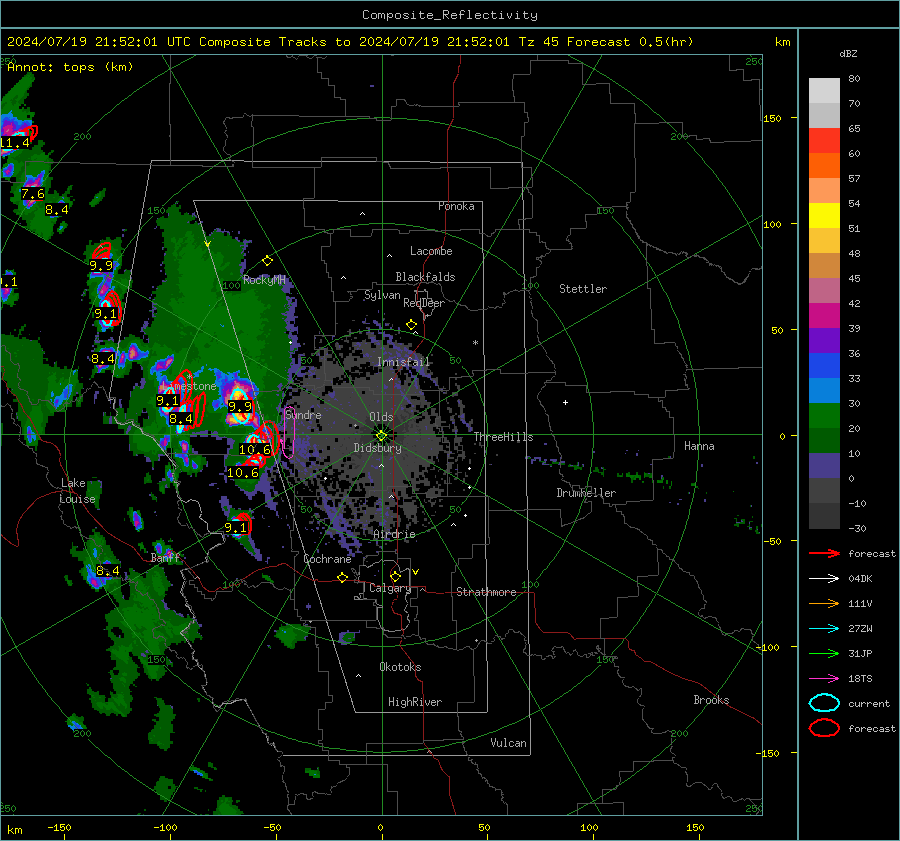
Task: Click the Lake Louise label
Action: (77, 491)
